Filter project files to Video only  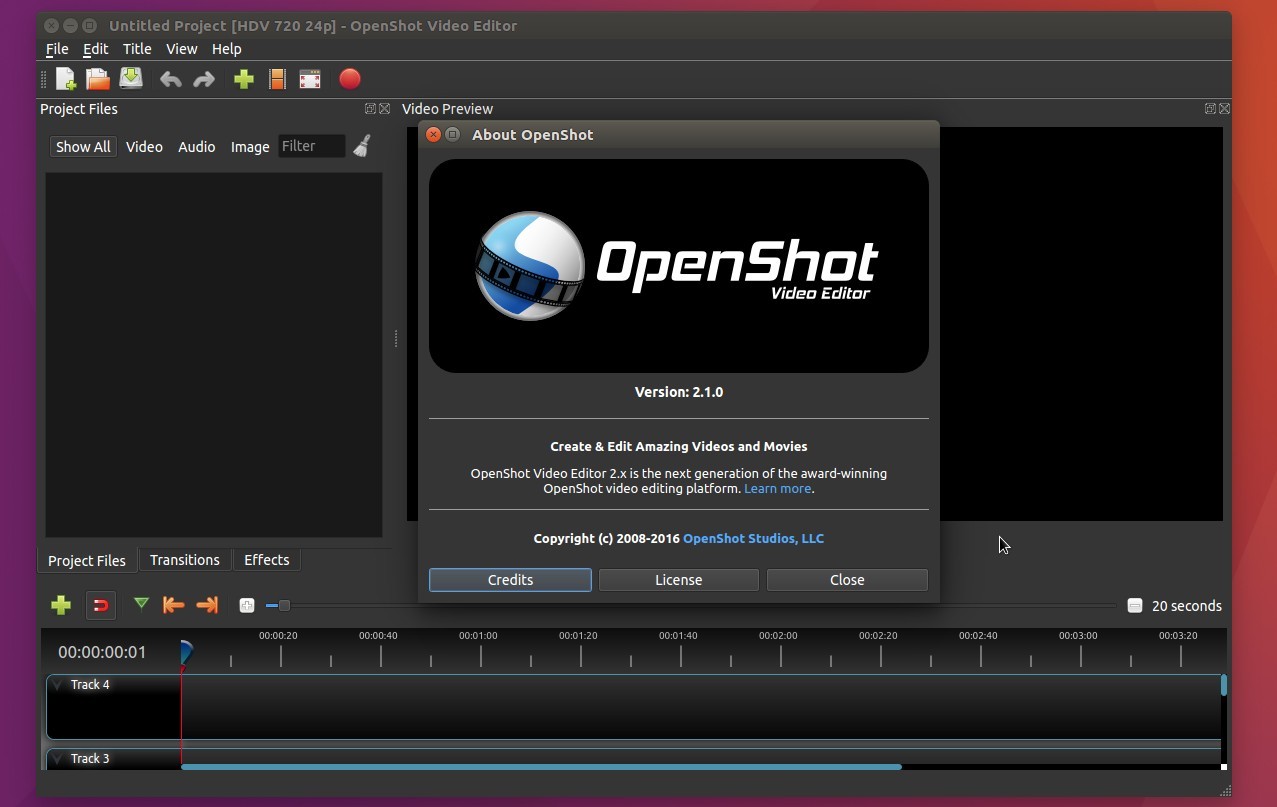coord(144,147)
